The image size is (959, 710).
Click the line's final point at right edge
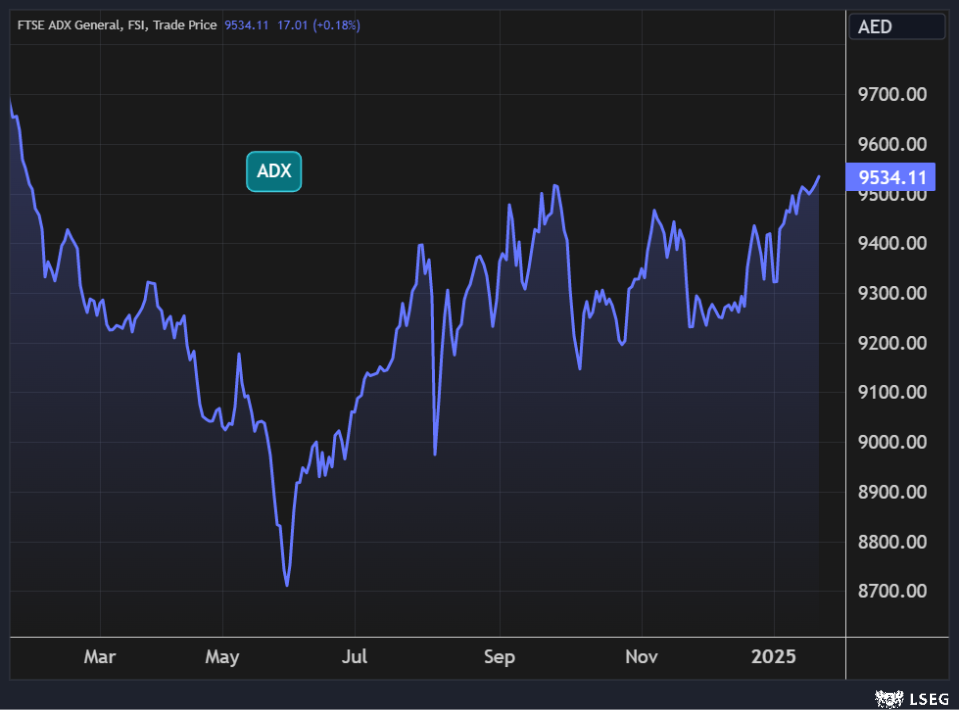coord(819,177)
